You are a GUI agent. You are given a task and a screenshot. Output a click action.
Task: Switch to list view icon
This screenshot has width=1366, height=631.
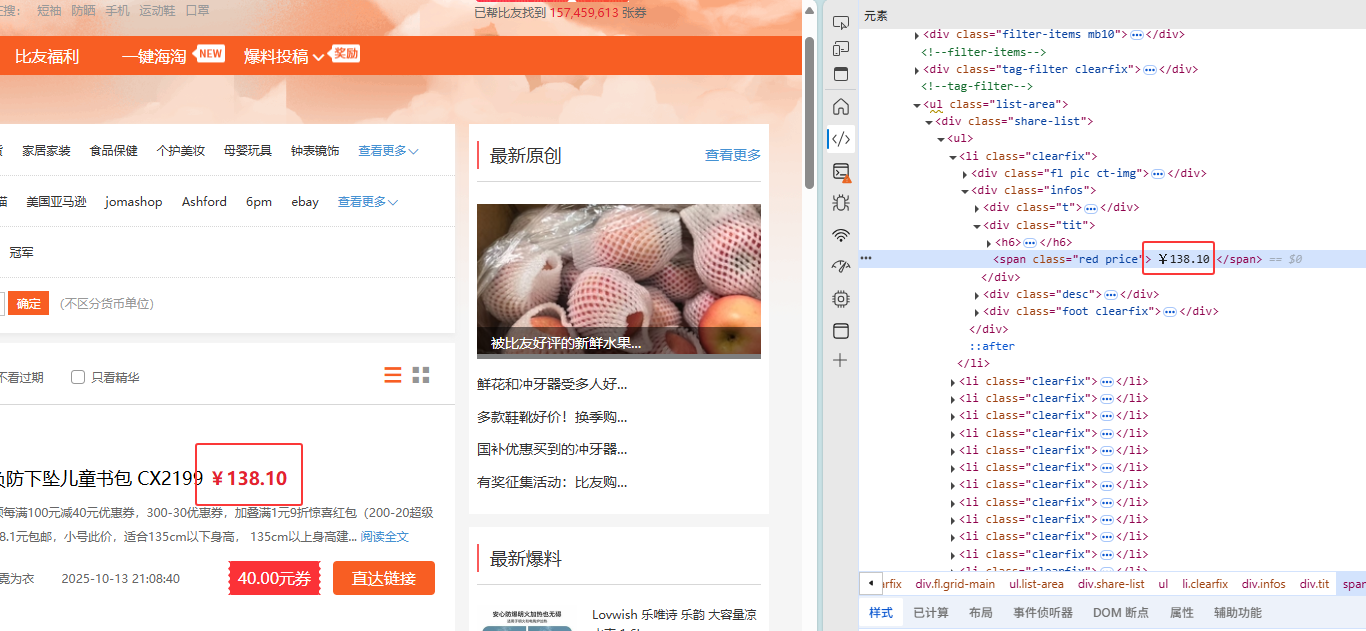pyautogui.click(x=393, y=375)
